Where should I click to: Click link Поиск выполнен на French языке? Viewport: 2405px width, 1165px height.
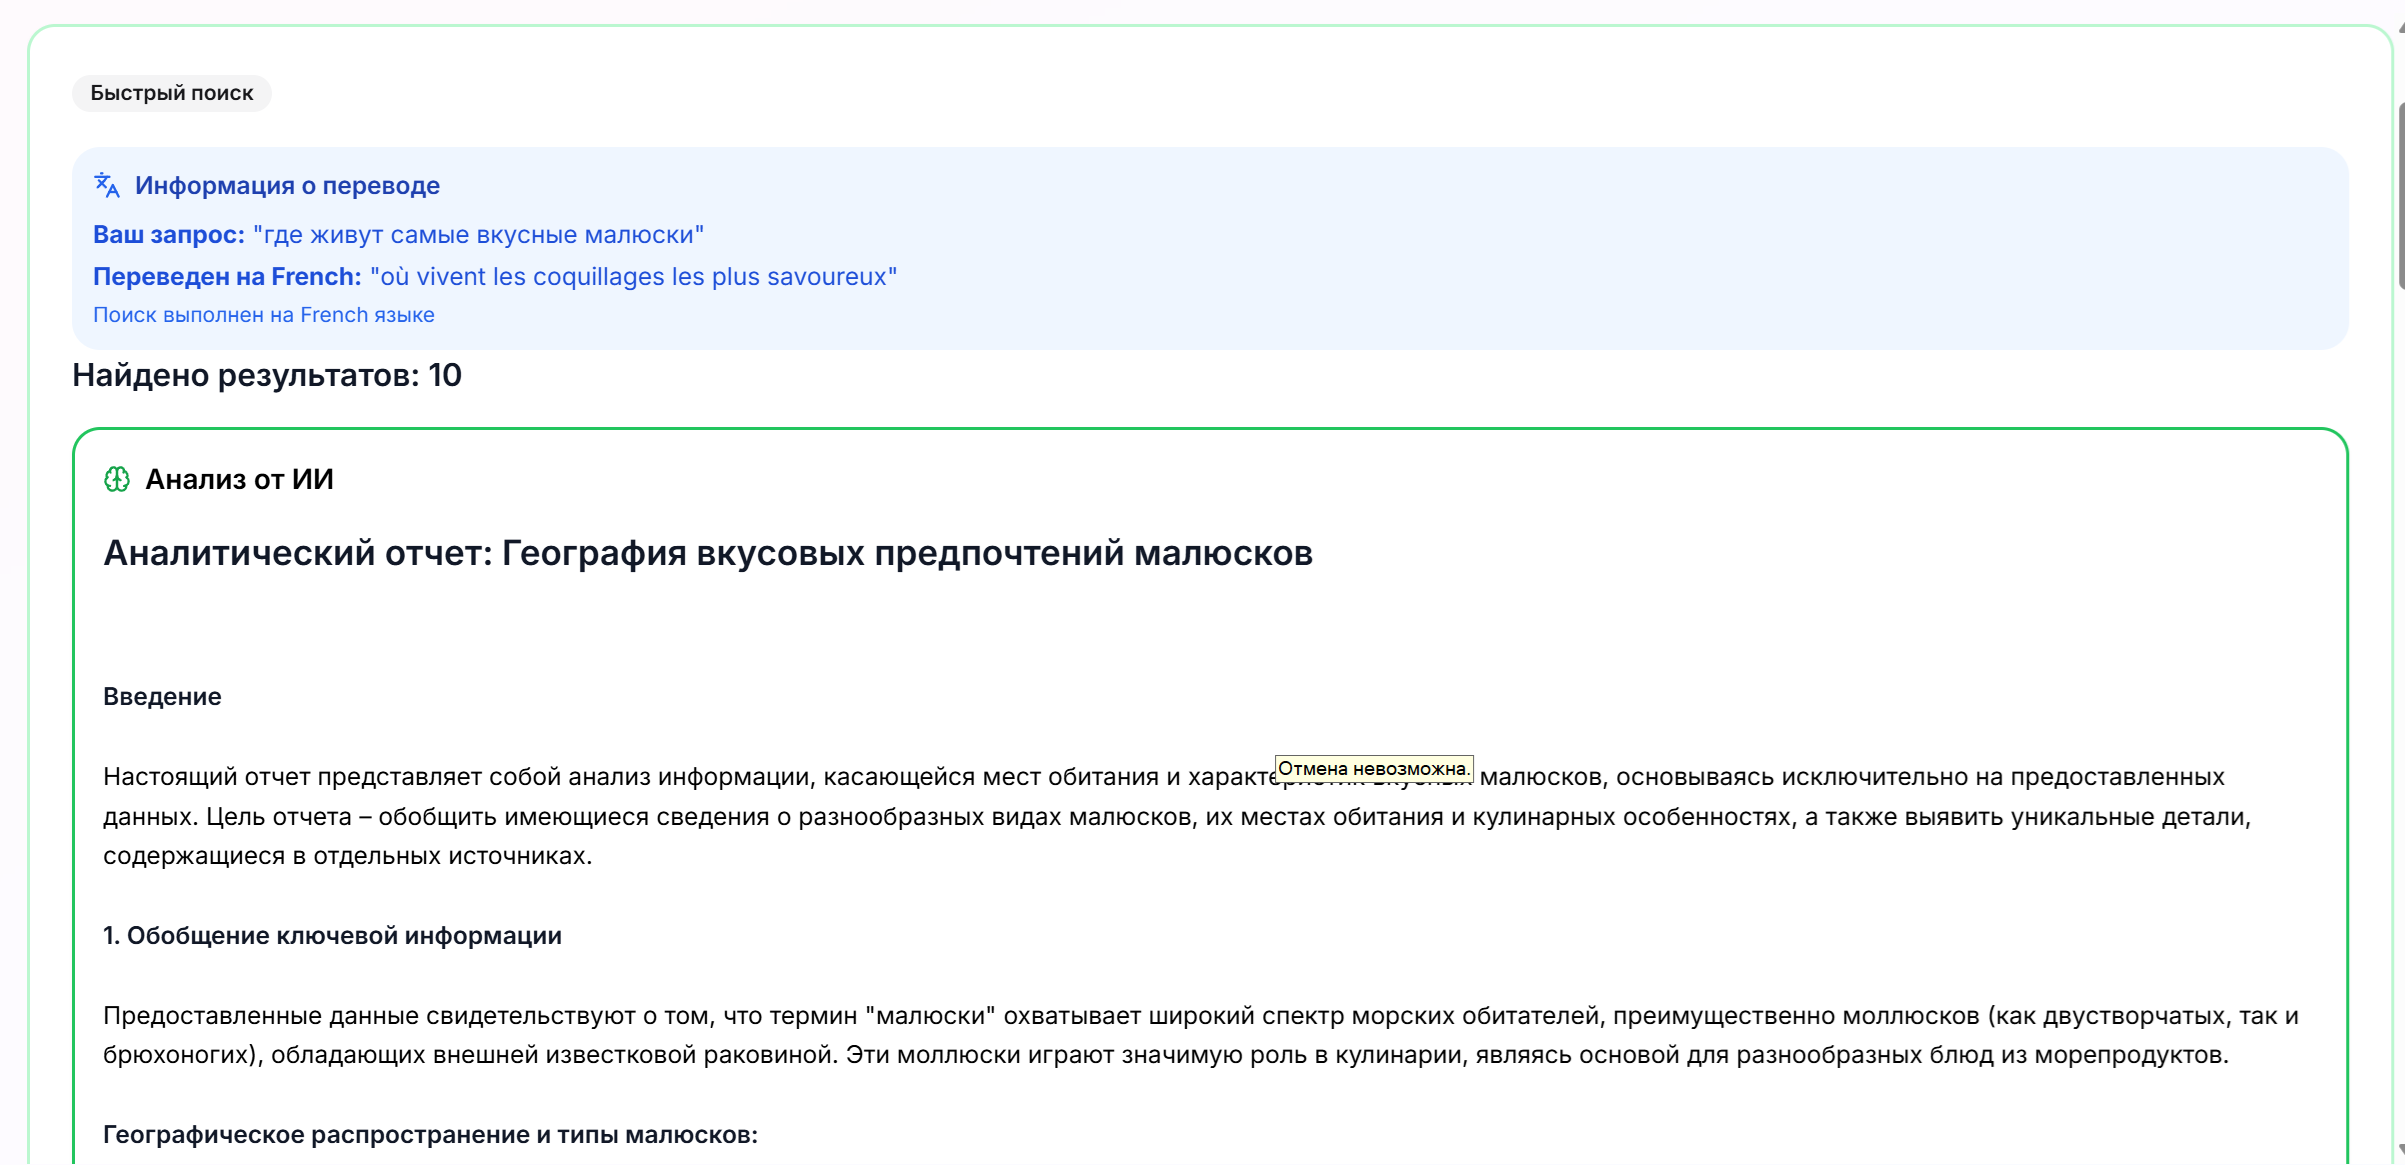click(264, 314)
